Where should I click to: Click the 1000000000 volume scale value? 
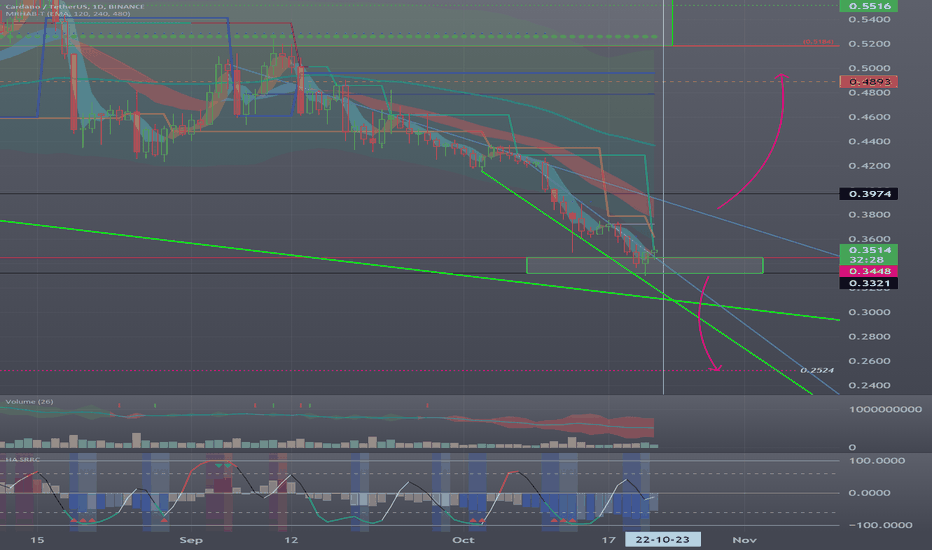click(x=885, y=409)
